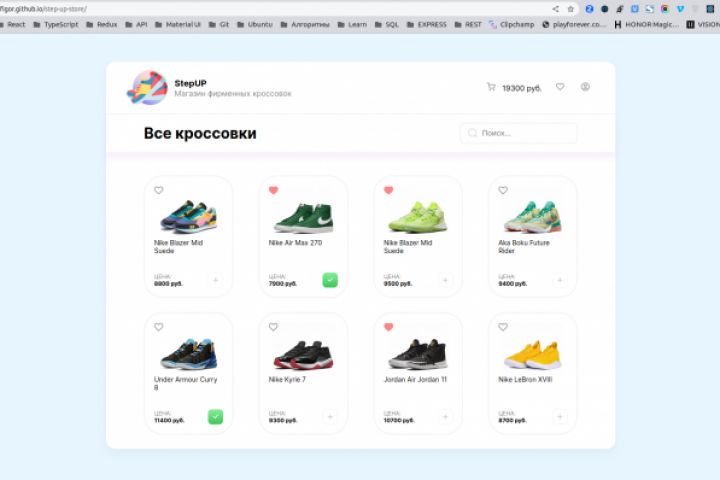This screenshot has width=720, height=480.
Task: Click the browser address bar URL
Action: tap(44, 9)
